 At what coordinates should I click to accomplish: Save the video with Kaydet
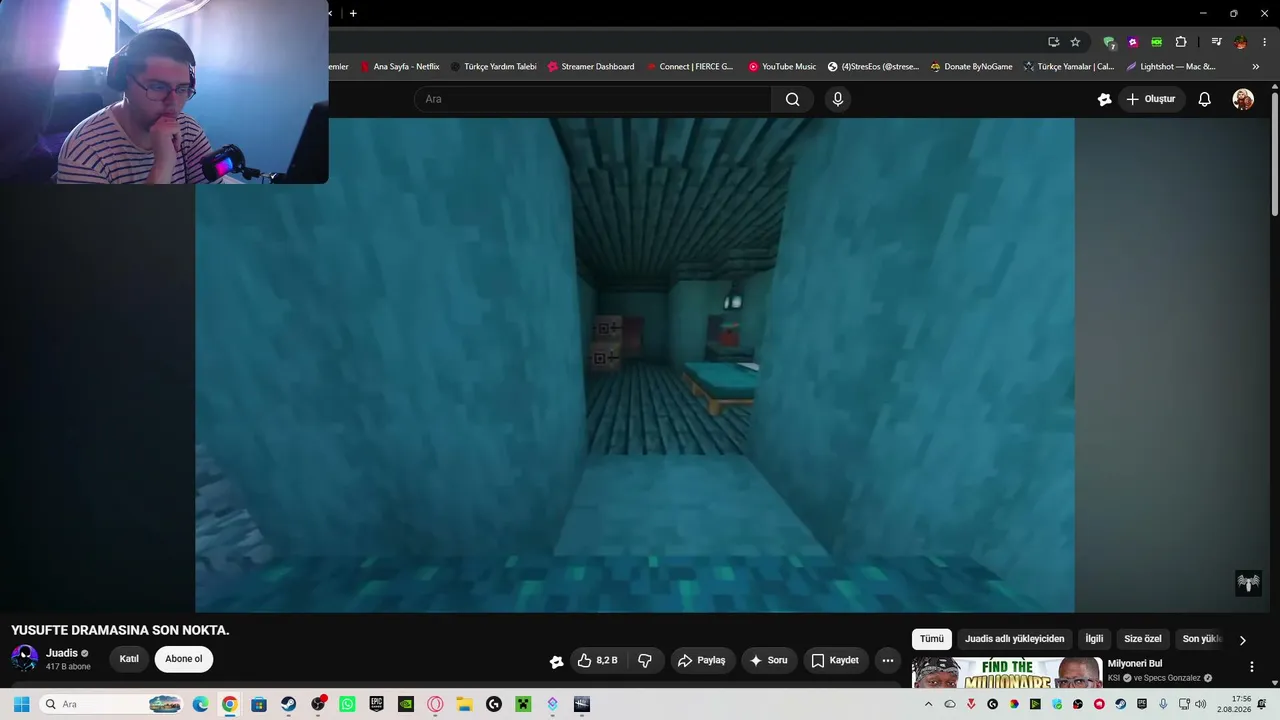point(835,660)
